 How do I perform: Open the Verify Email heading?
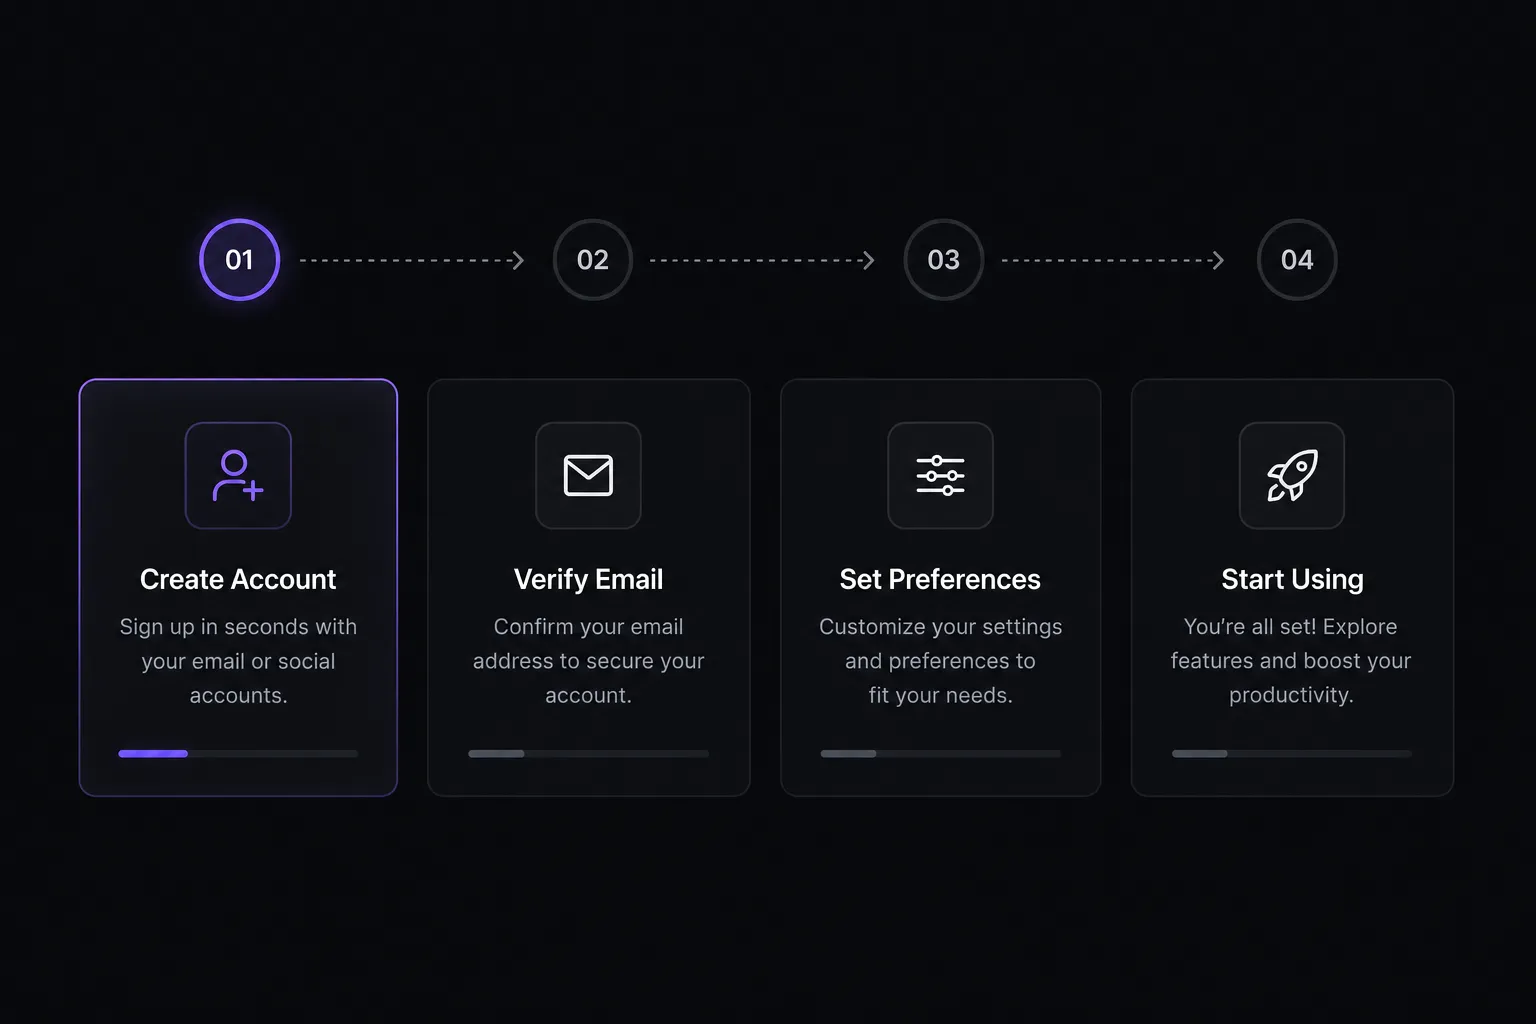pos(588,579)
